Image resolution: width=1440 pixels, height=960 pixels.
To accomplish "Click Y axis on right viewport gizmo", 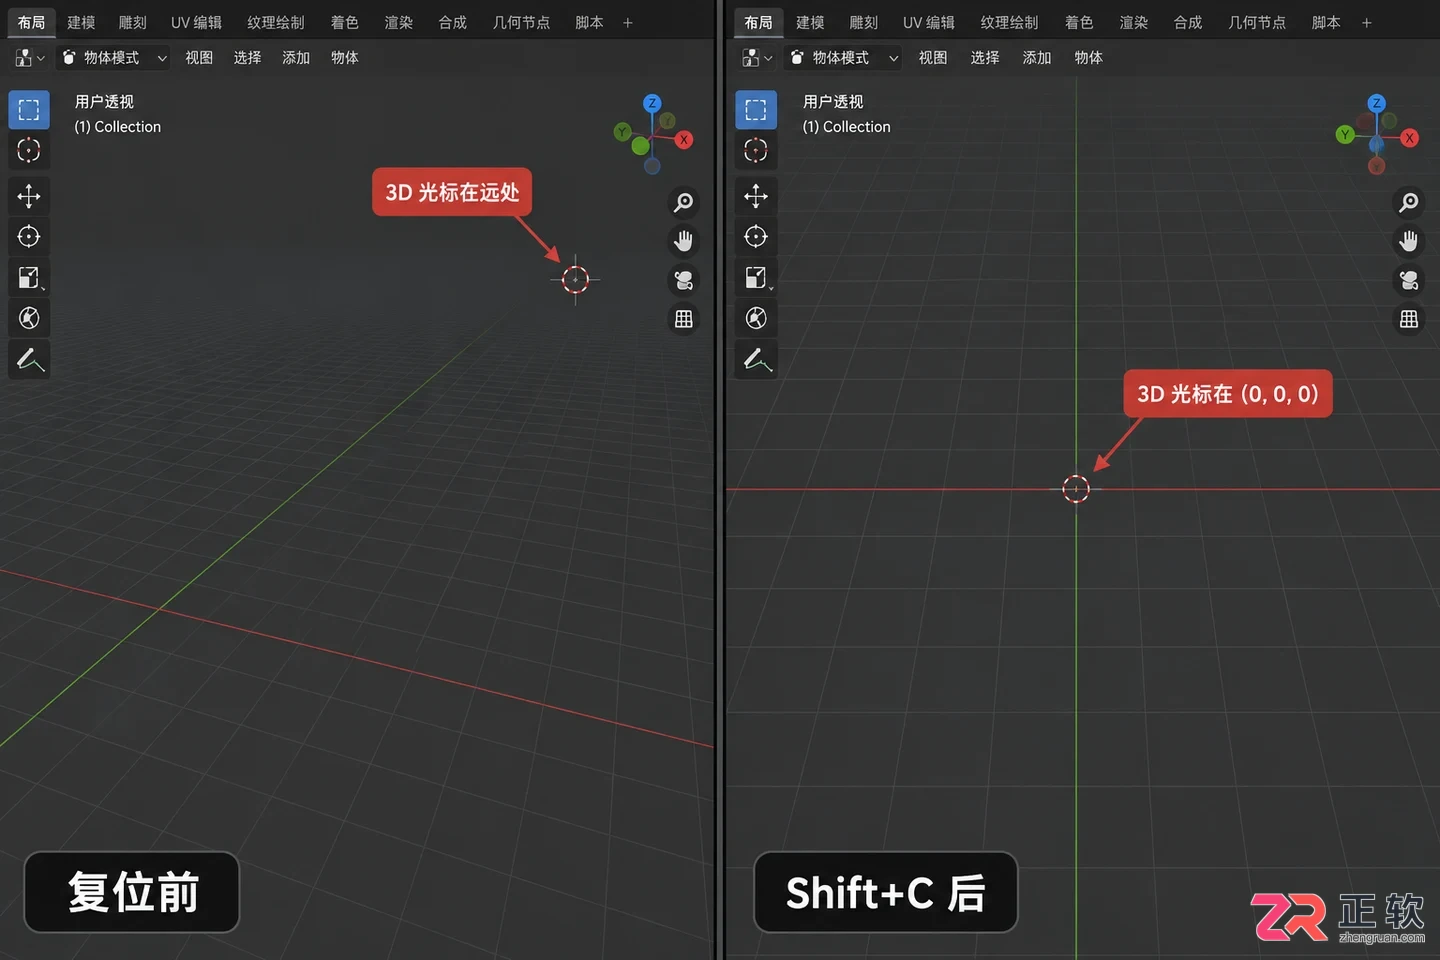I will pyautogui.click(x=1345, y=134).
